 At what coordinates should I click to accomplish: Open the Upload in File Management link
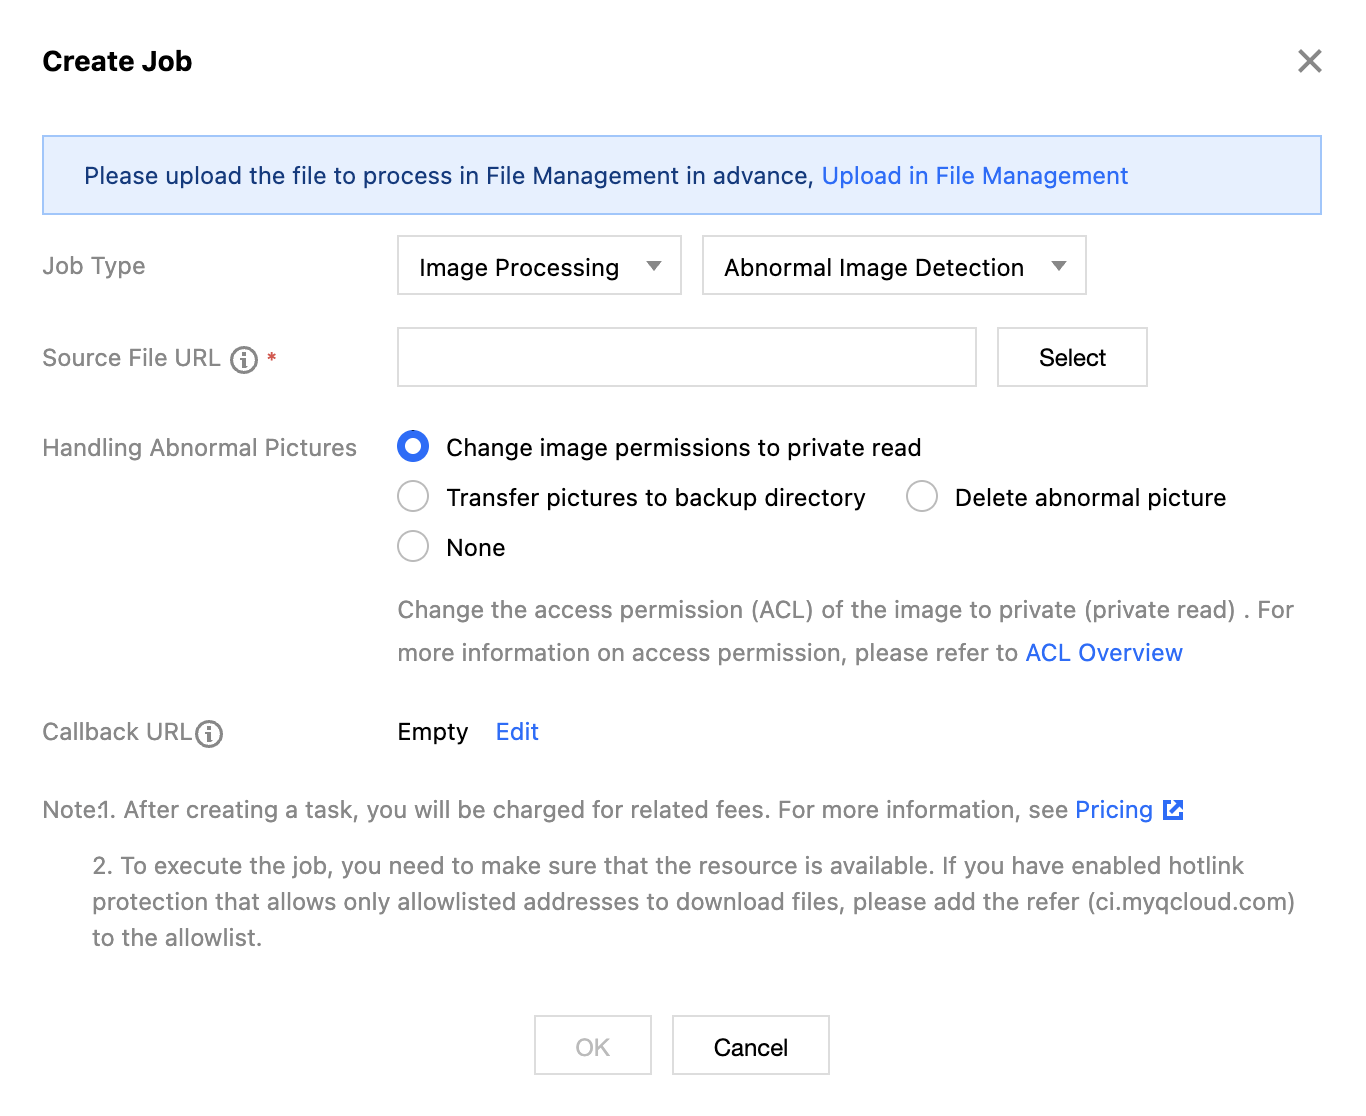[974, 176]
